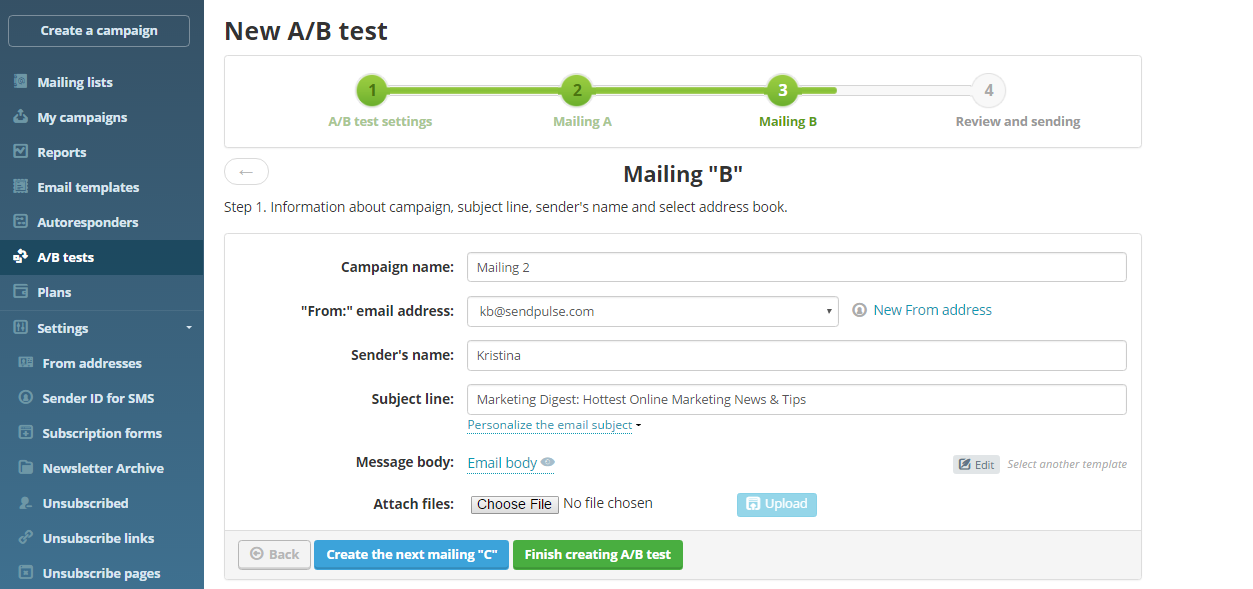
Task: Open A/B tests in the sidebar
Action: (x=65, y=257)
